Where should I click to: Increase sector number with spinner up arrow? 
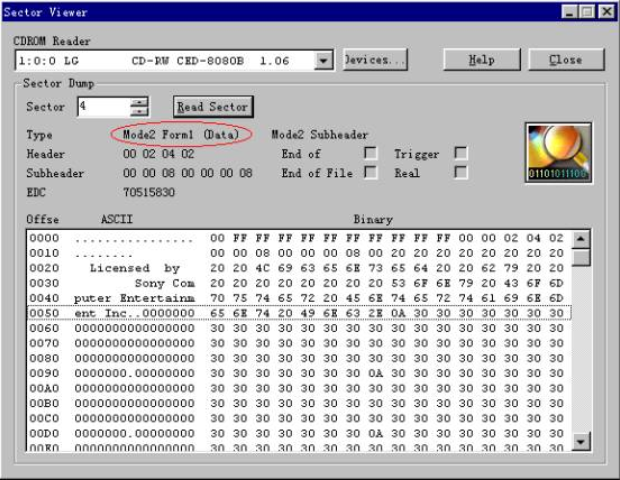pos(139,102)
